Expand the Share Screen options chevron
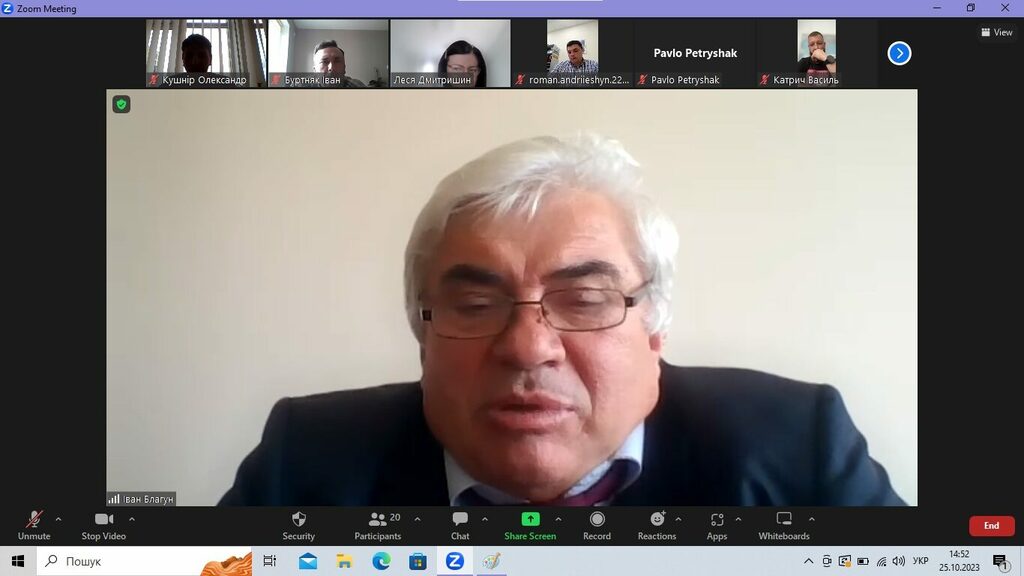1024x576 pixels. click(558, 519)
